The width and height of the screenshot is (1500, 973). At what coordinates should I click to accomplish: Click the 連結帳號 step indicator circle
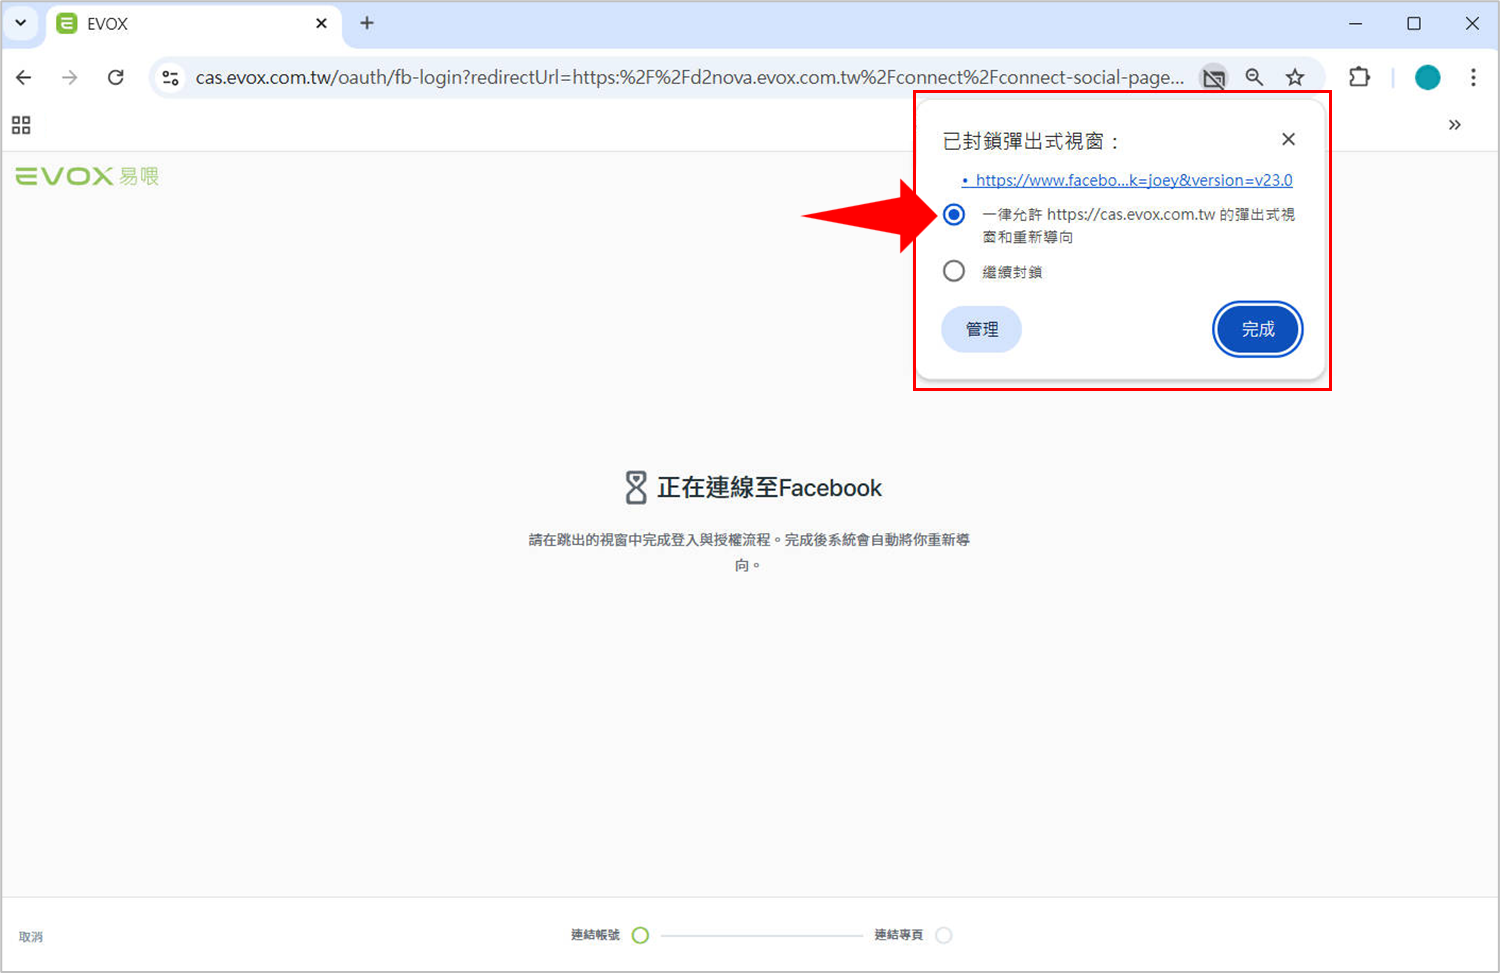click(x=641, y=935)
